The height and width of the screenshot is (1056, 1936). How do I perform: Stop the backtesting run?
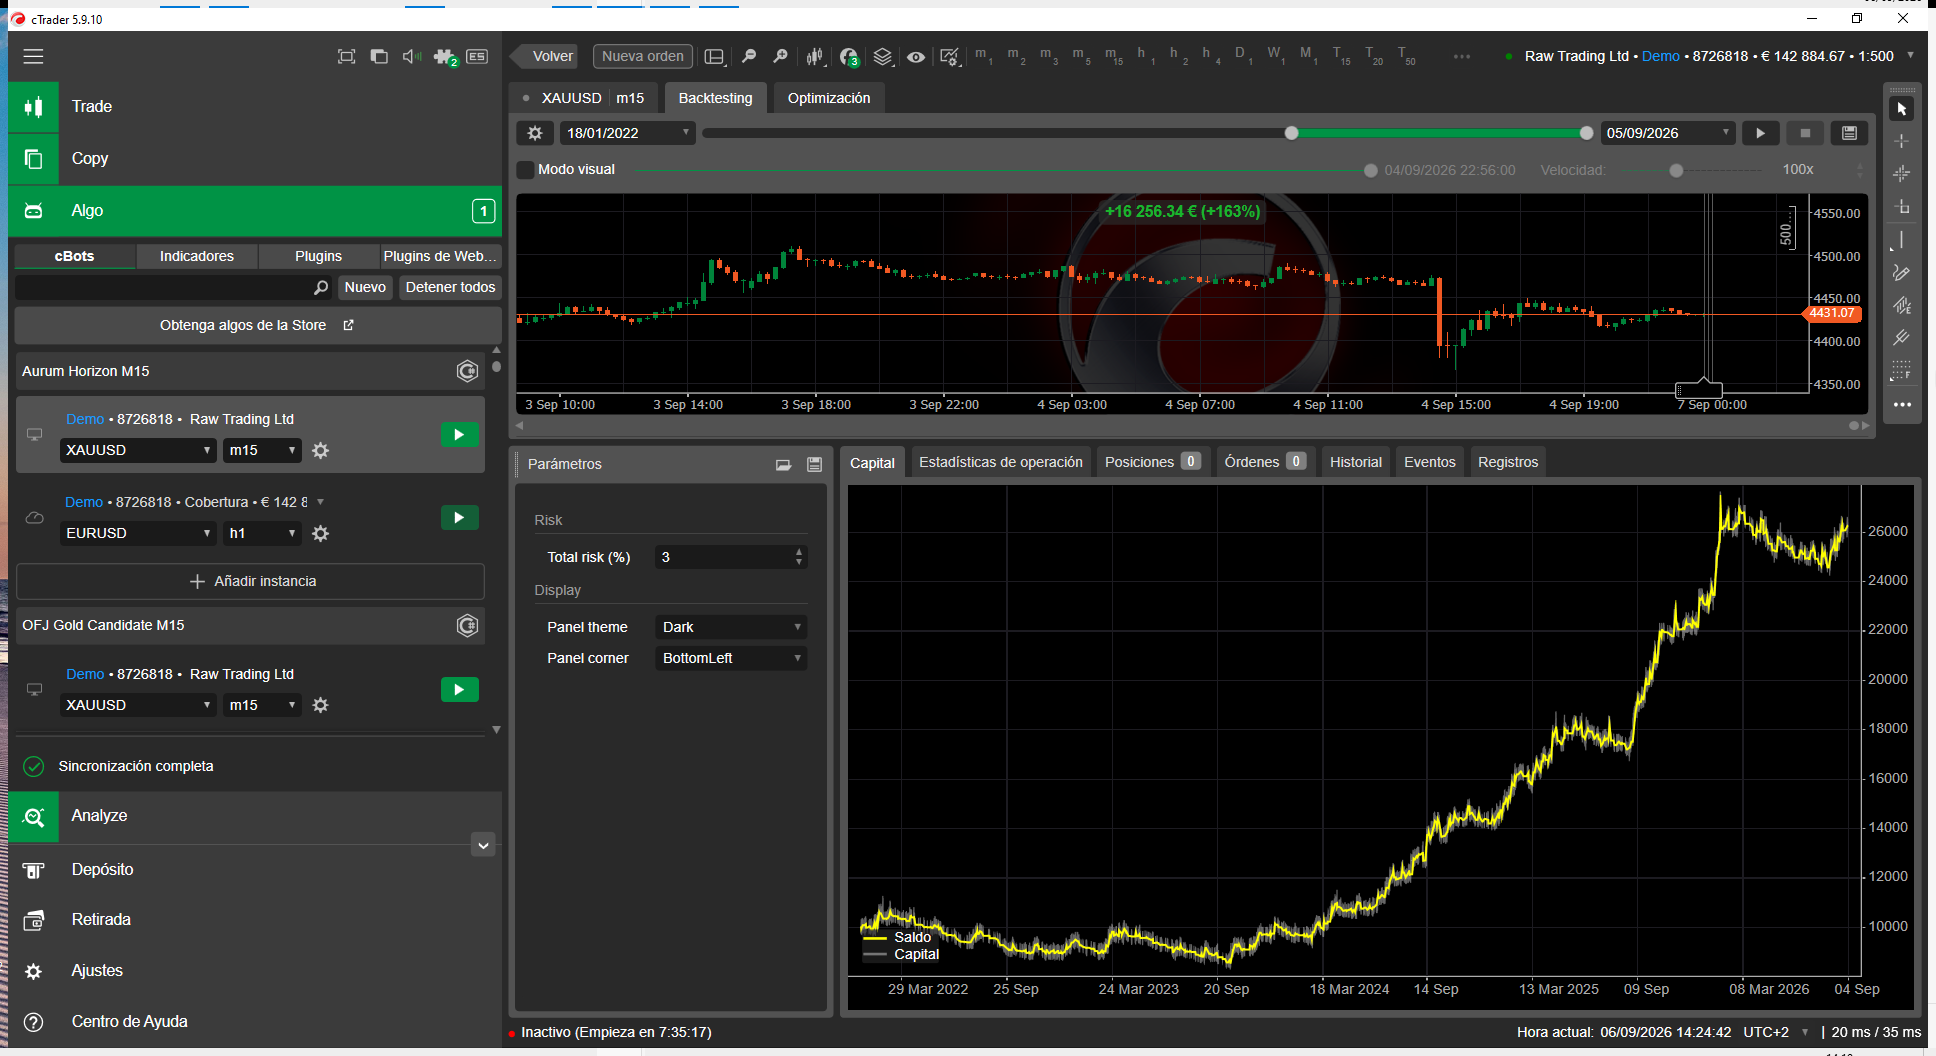coord(1805,133)
